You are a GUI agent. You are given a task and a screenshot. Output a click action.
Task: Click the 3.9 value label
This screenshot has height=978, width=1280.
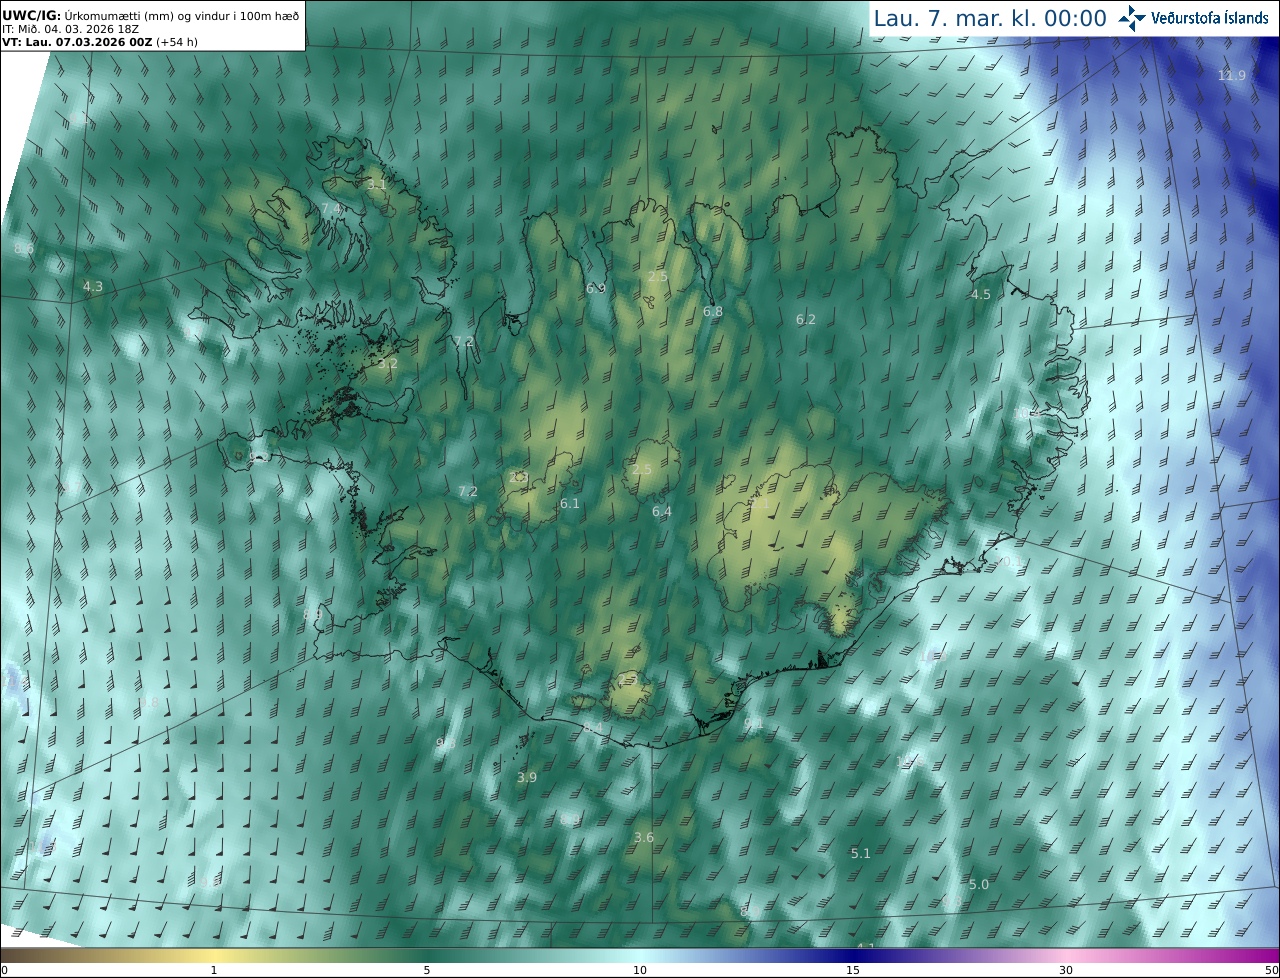click(527, 778)
